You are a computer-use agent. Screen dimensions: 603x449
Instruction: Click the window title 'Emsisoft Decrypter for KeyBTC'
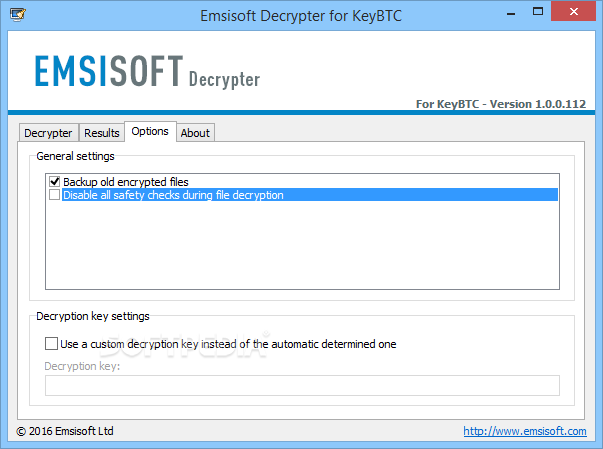(x=301, y=16)
